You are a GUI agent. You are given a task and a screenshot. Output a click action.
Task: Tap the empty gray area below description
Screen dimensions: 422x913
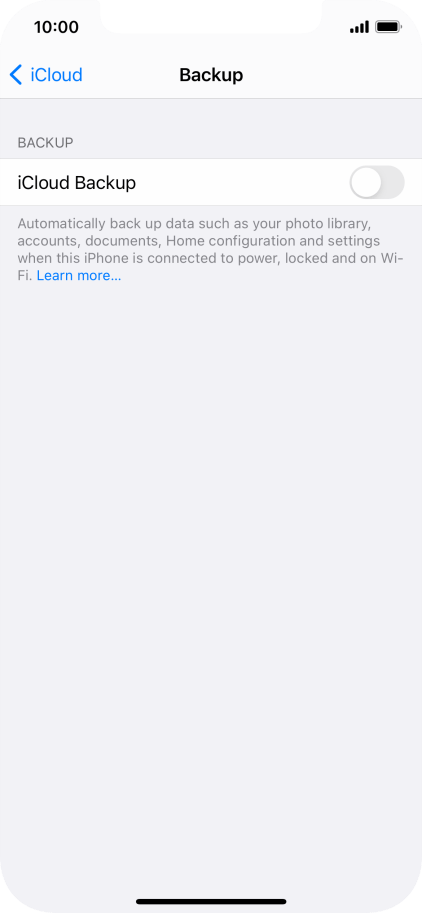[x=211, y=582]
